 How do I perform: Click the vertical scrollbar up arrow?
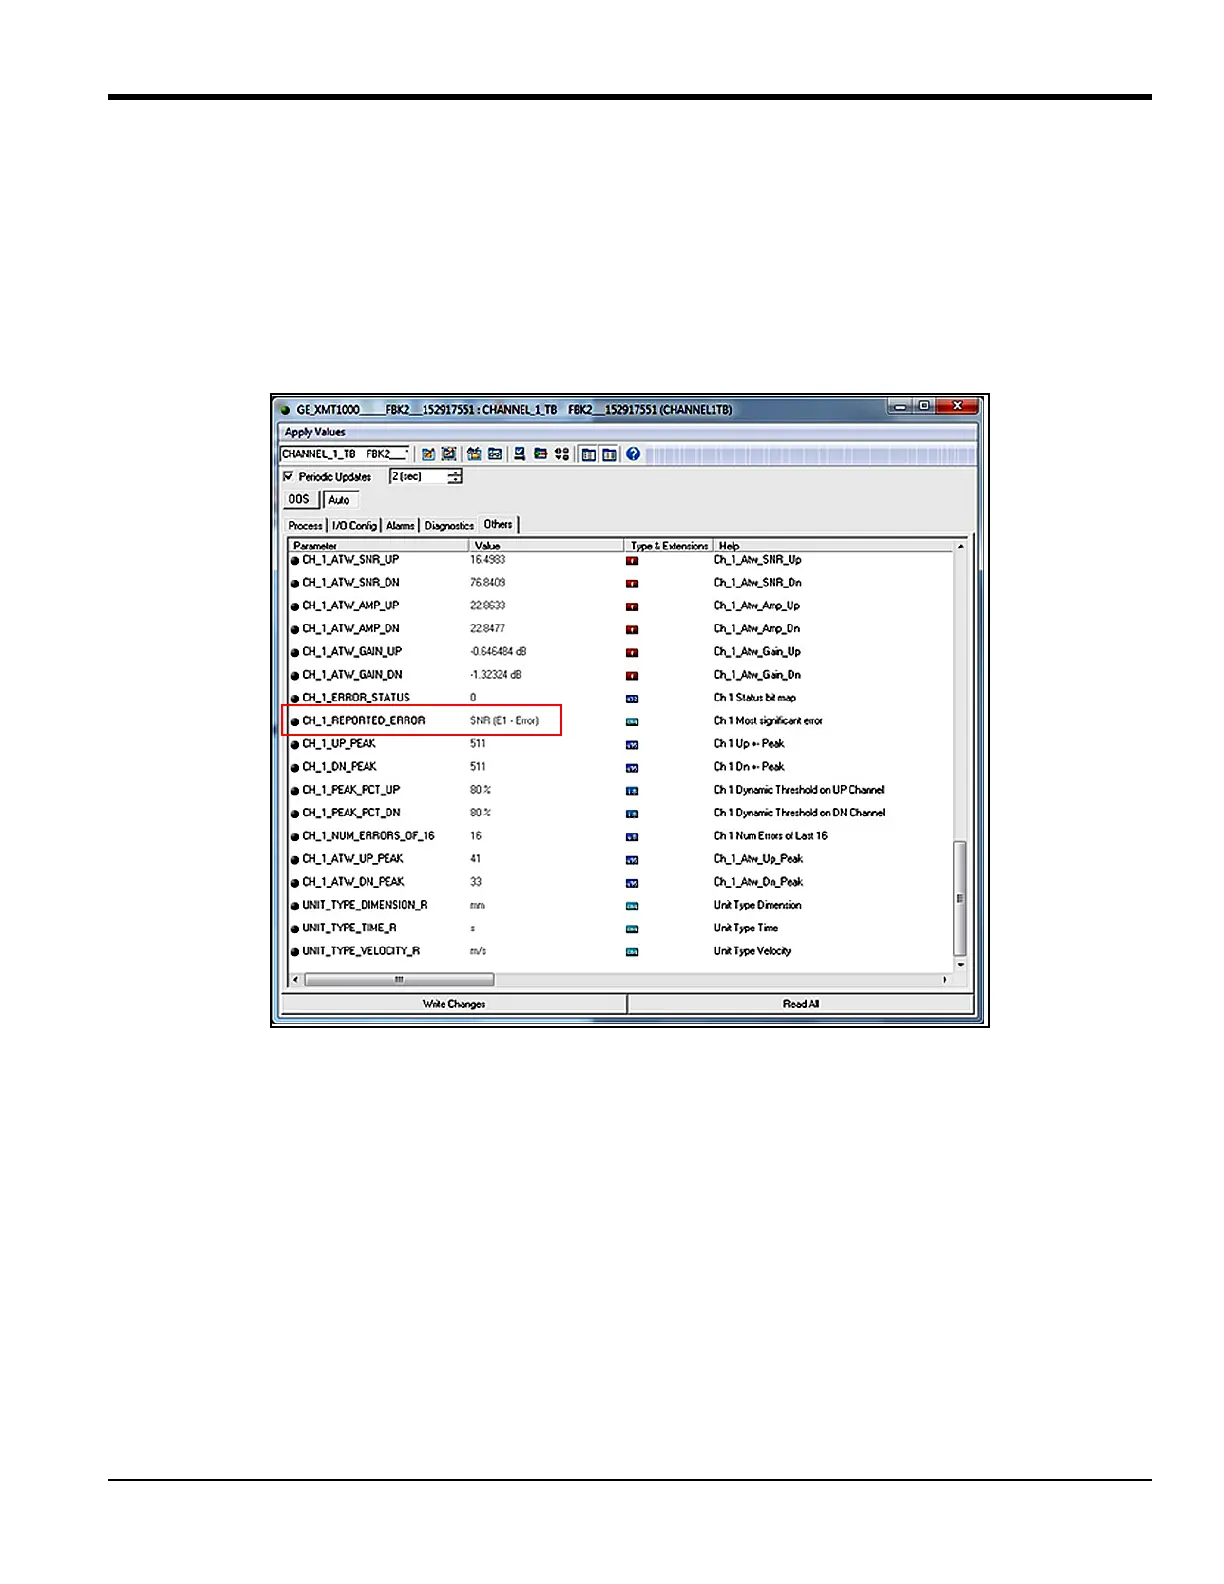coord(961,547)
